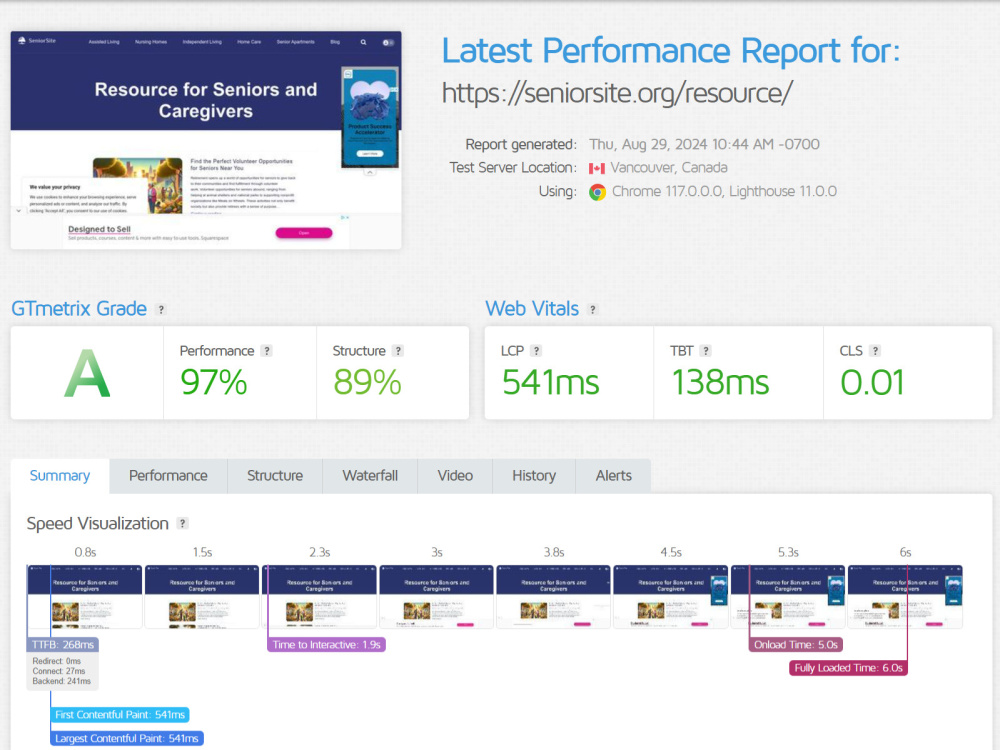
Task: Click the 97% Performance score
Action: point(214,383)
